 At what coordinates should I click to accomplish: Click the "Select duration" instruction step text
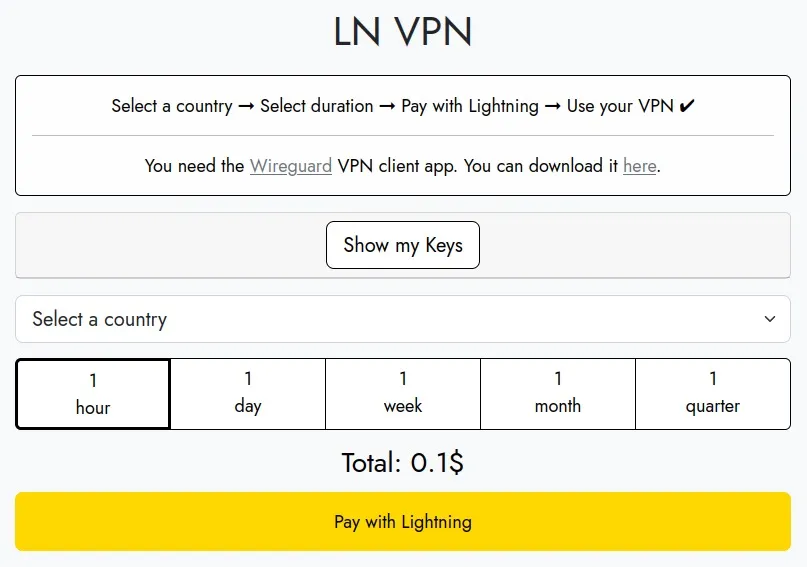tap(316, 106)
